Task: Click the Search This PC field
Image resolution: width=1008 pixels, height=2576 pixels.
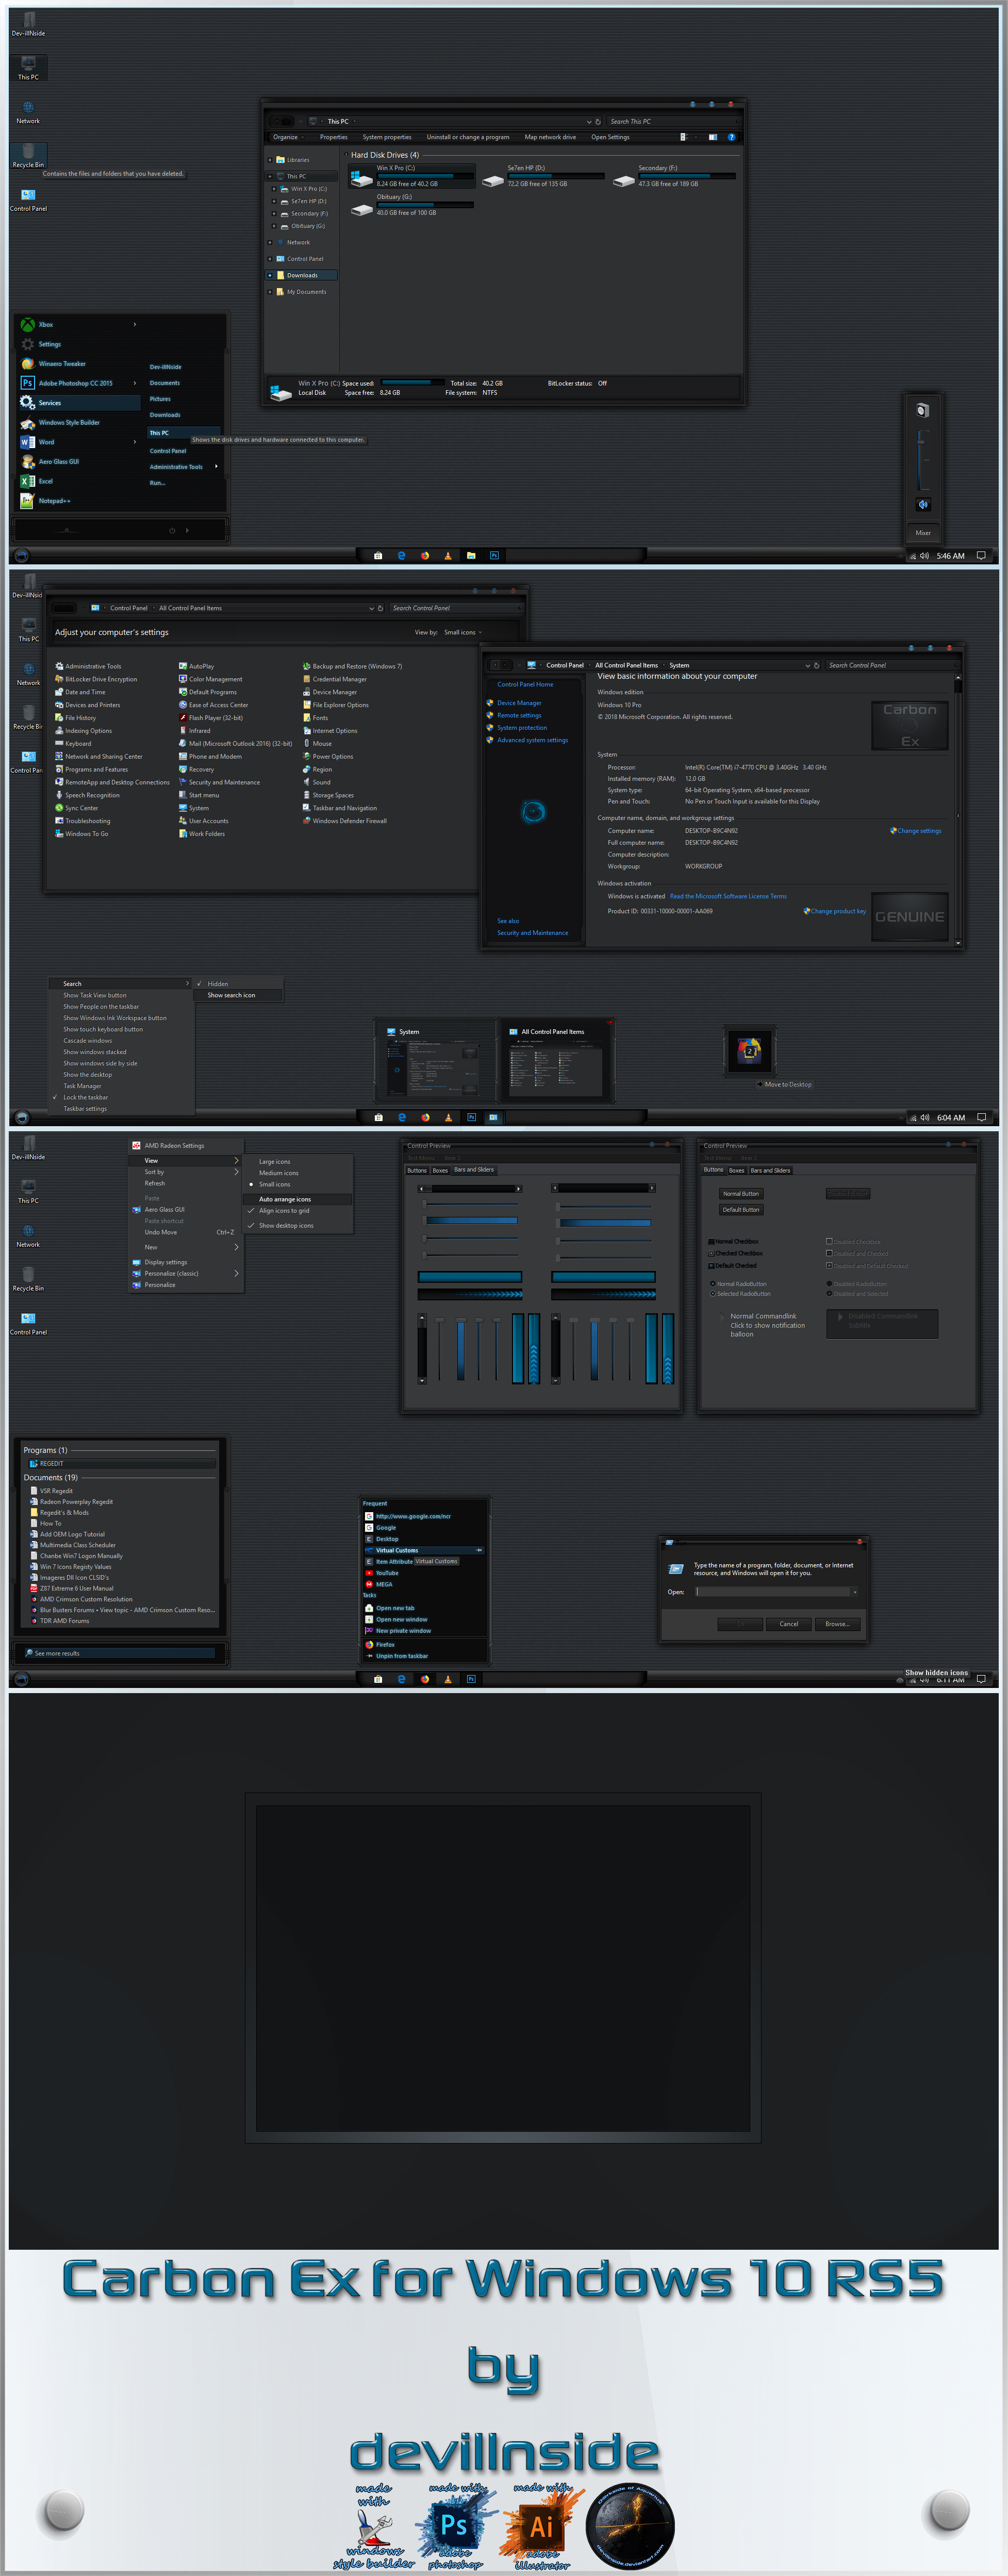Action: [x=673, y=121]
